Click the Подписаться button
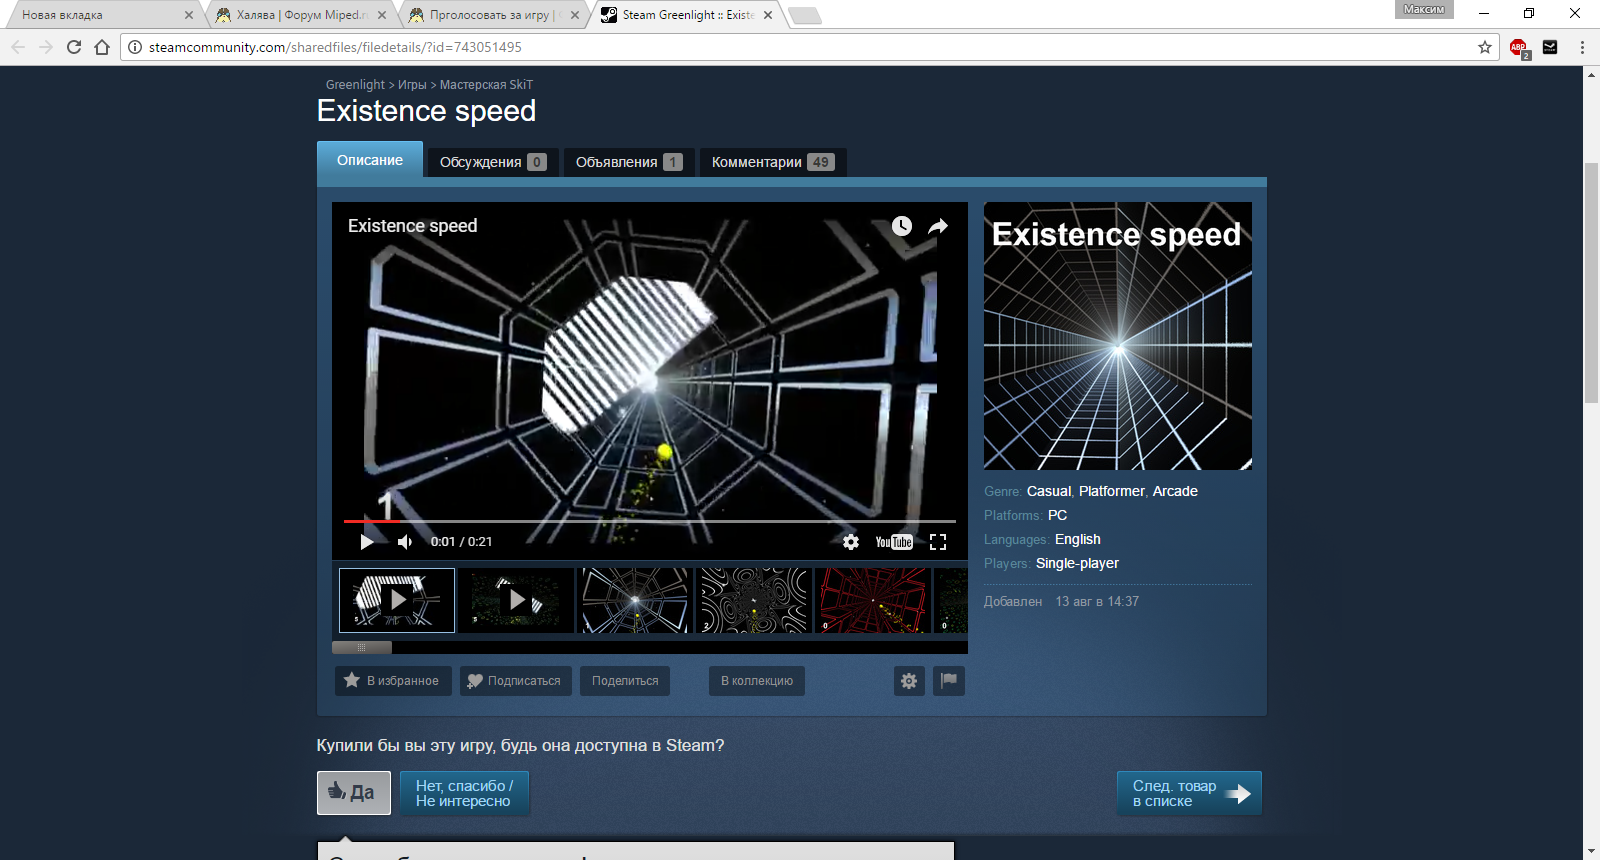The image size is (1600, 860). (x=516, y=681)
